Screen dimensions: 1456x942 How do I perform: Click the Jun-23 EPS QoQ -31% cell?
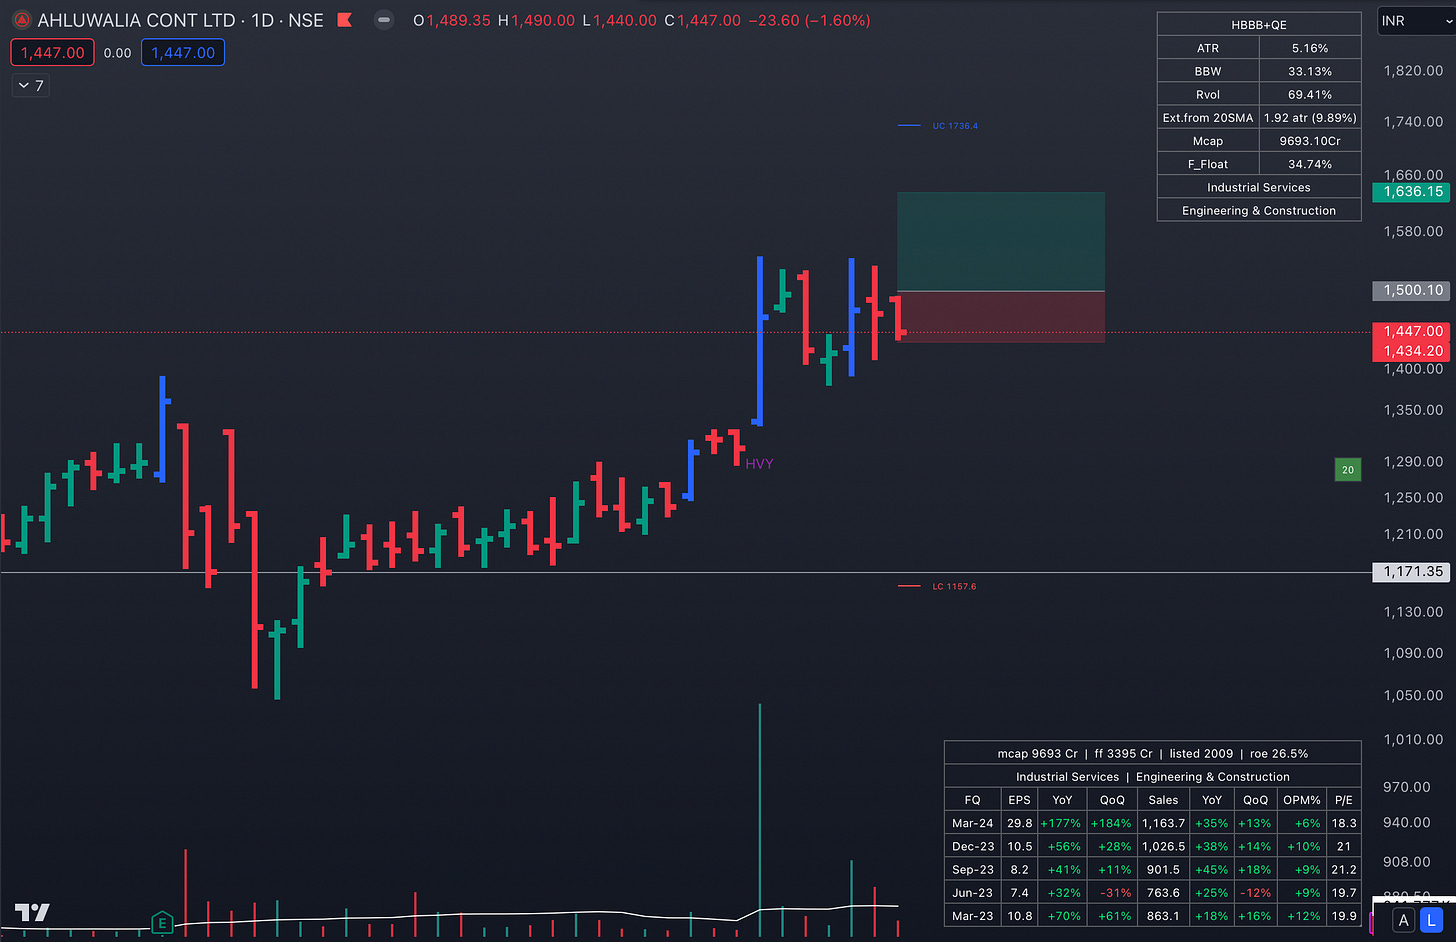click(1113, 892)
